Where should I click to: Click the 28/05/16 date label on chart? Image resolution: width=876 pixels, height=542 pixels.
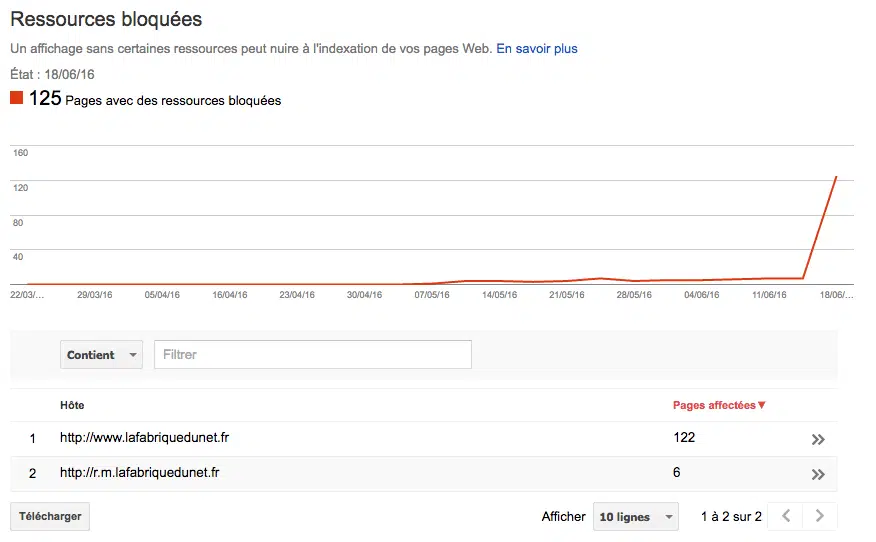tap(635, 295)
